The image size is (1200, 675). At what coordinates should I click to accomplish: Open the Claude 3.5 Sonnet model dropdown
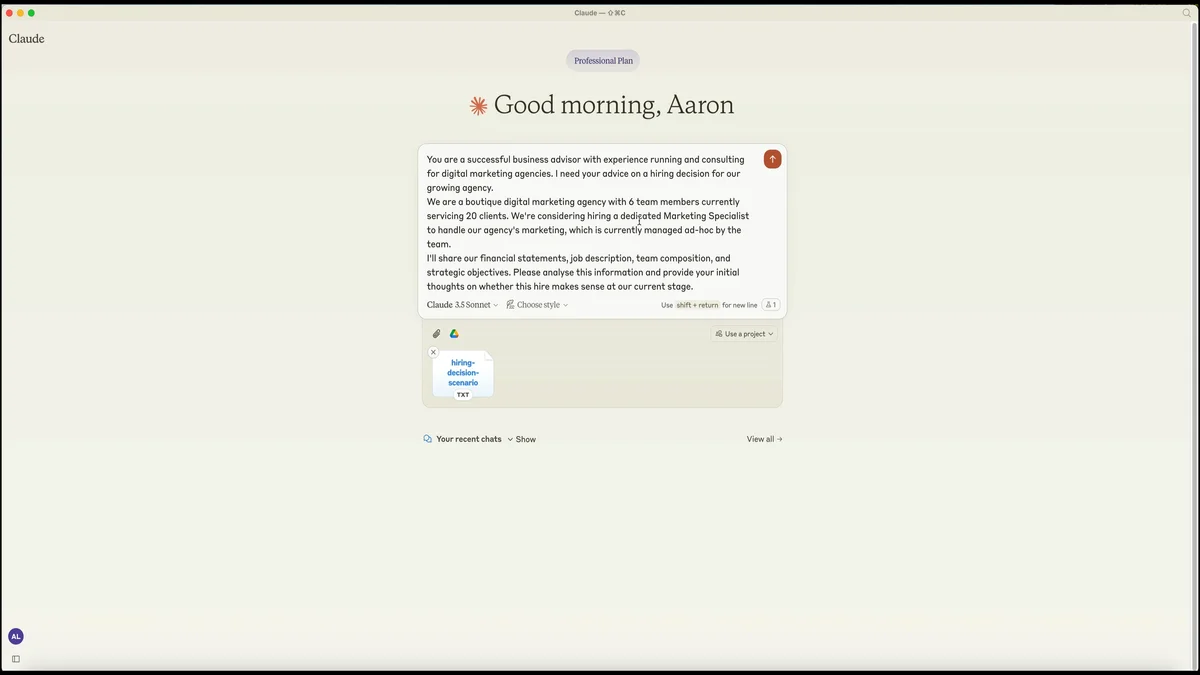[463, 305]
